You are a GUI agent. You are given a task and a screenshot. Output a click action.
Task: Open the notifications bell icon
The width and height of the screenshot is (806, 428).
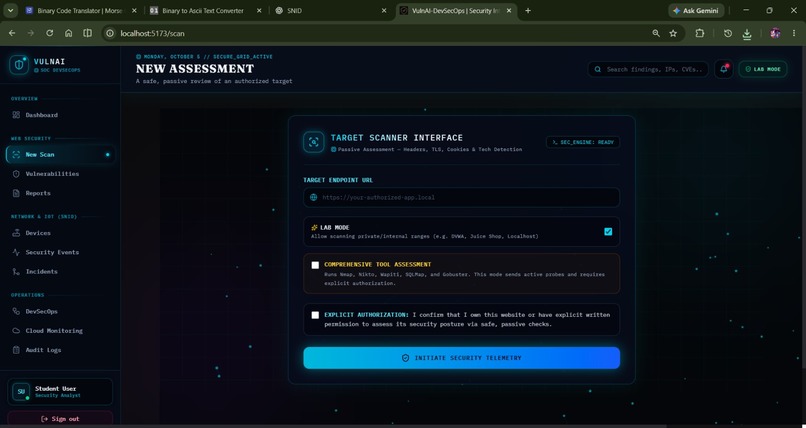coord(724,69)
